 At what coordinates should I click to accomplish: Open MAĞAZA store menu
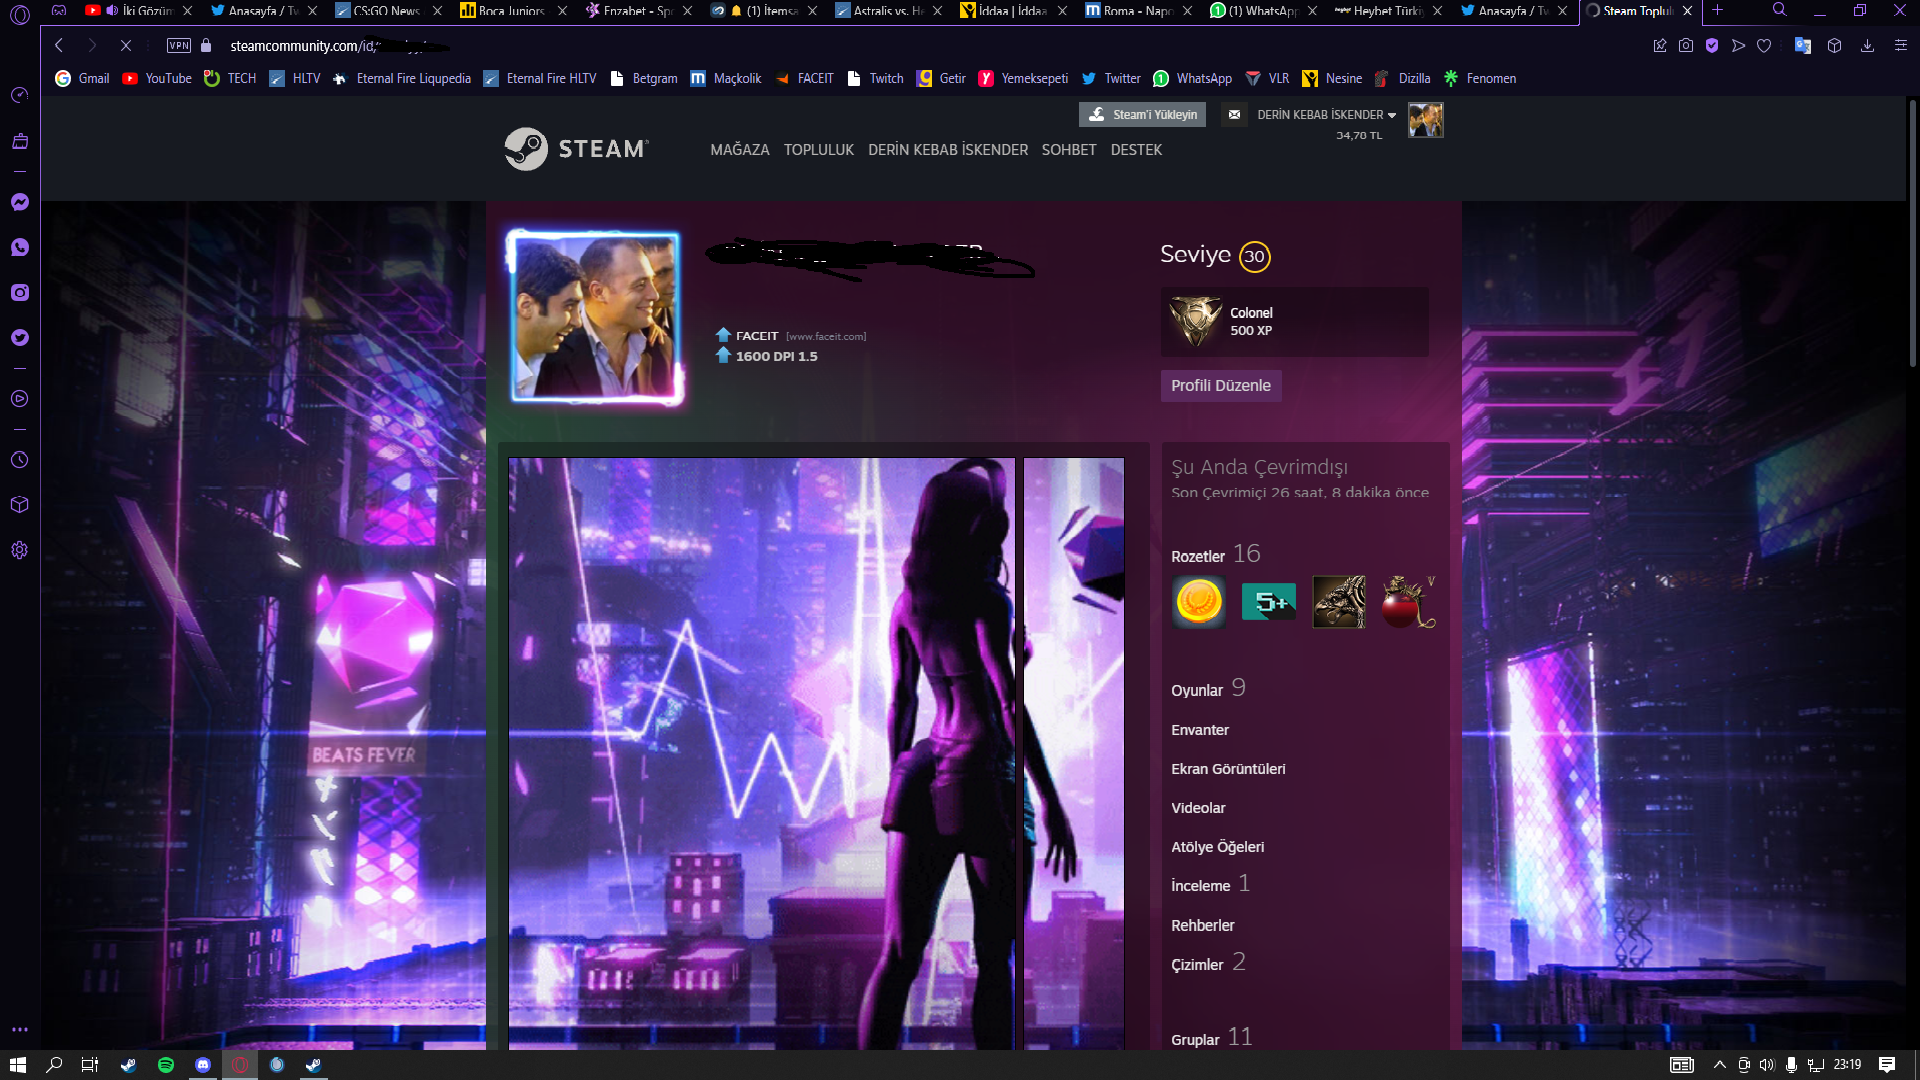click(x=740, y=150)
